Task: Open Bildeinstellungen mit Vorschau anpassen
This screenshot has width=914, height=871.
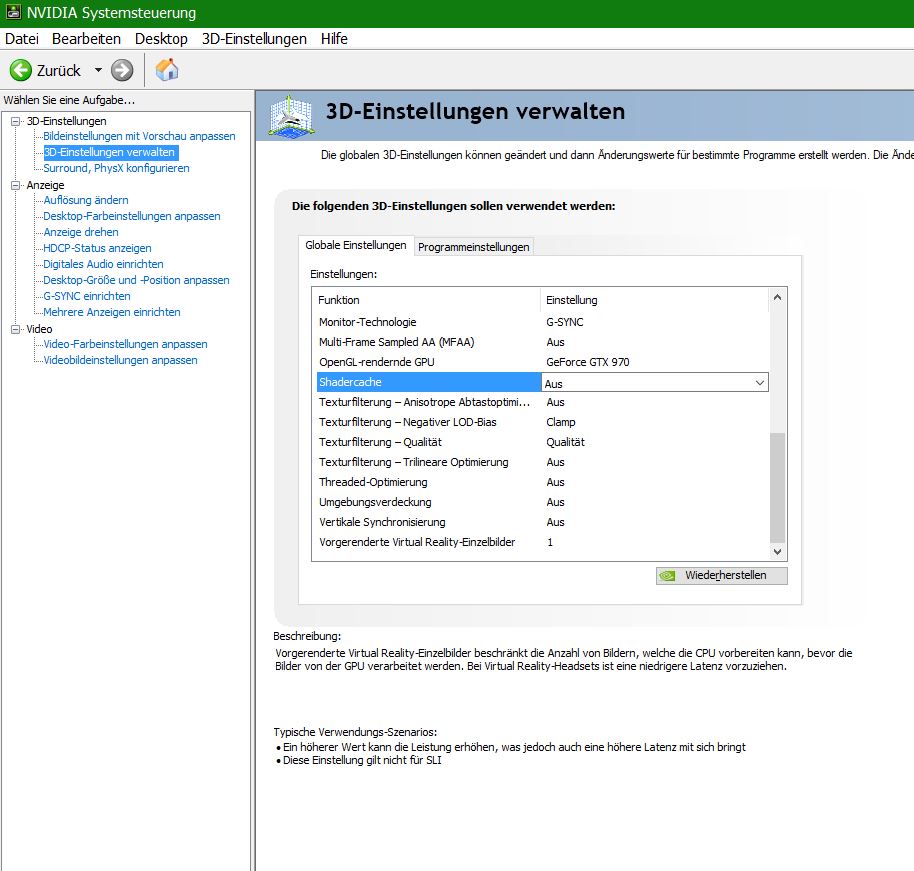Action: 139,136
